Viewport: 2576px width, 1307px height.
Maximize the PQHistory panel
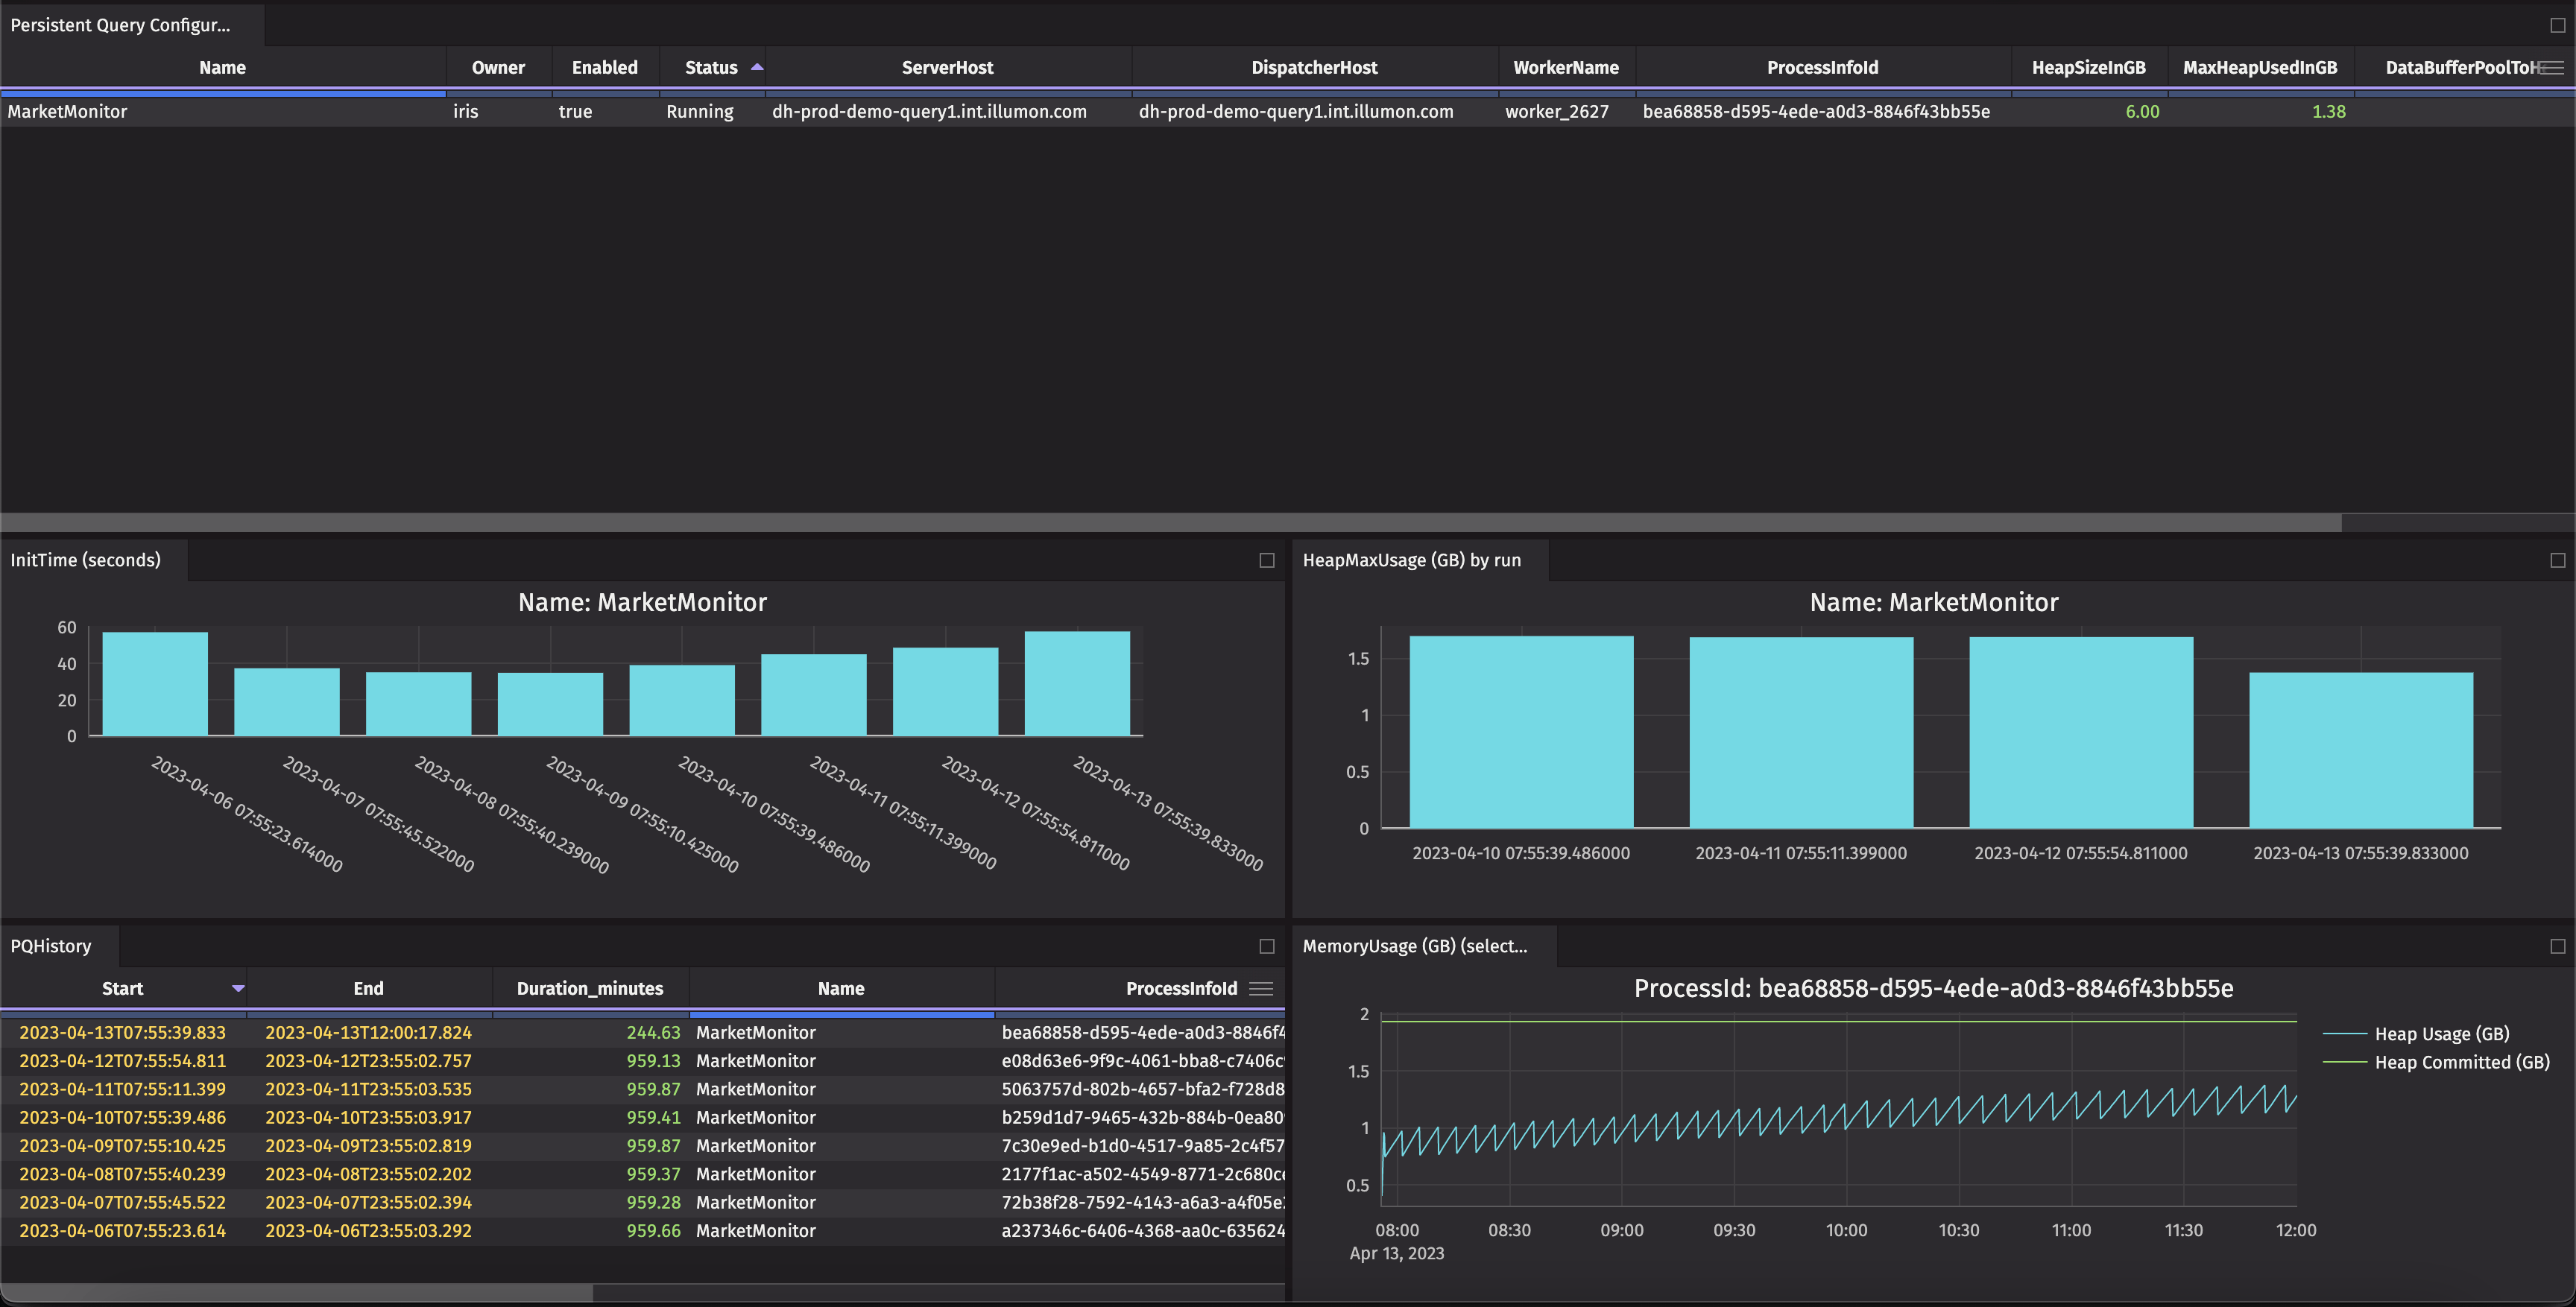tap(1266, 946)
